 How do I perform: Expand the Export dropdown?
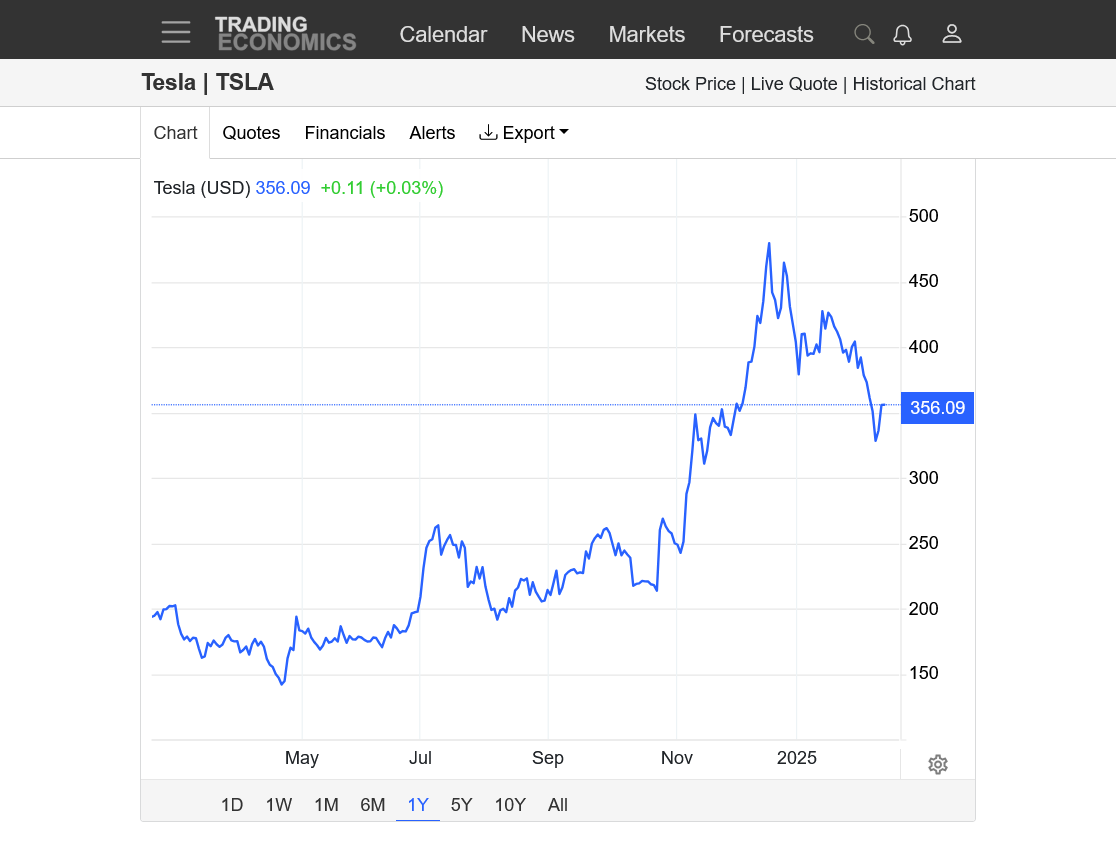click(x=524, y=133)
